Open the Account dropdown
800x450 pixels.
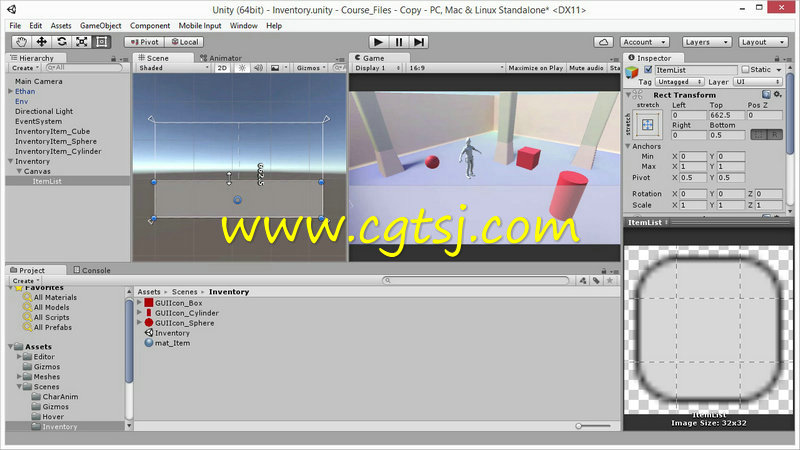[644, 42]
